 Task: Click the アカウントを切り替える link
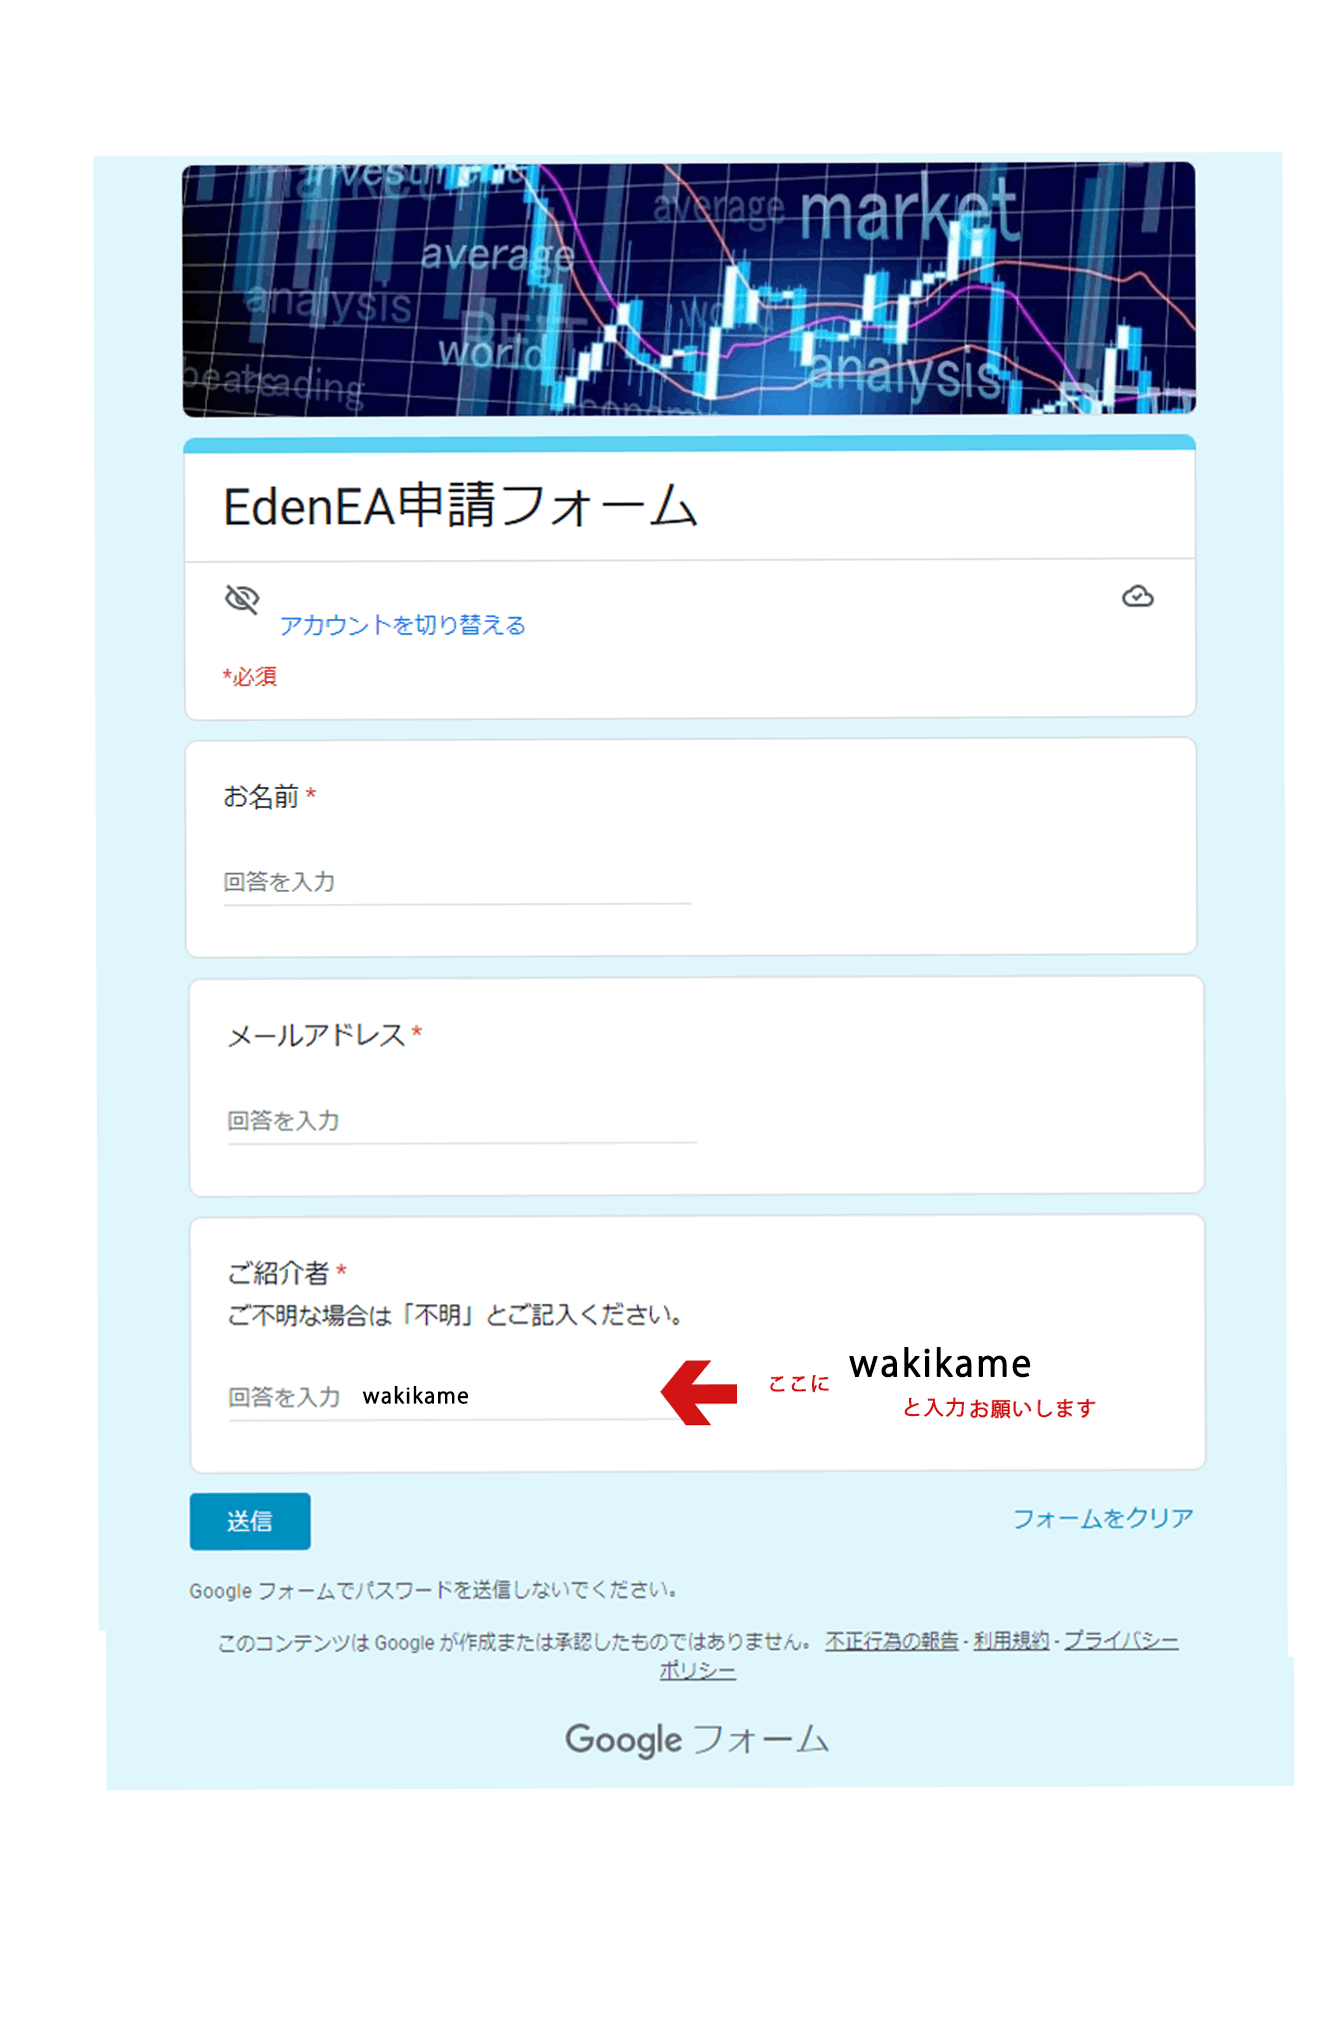pos(402,625)
